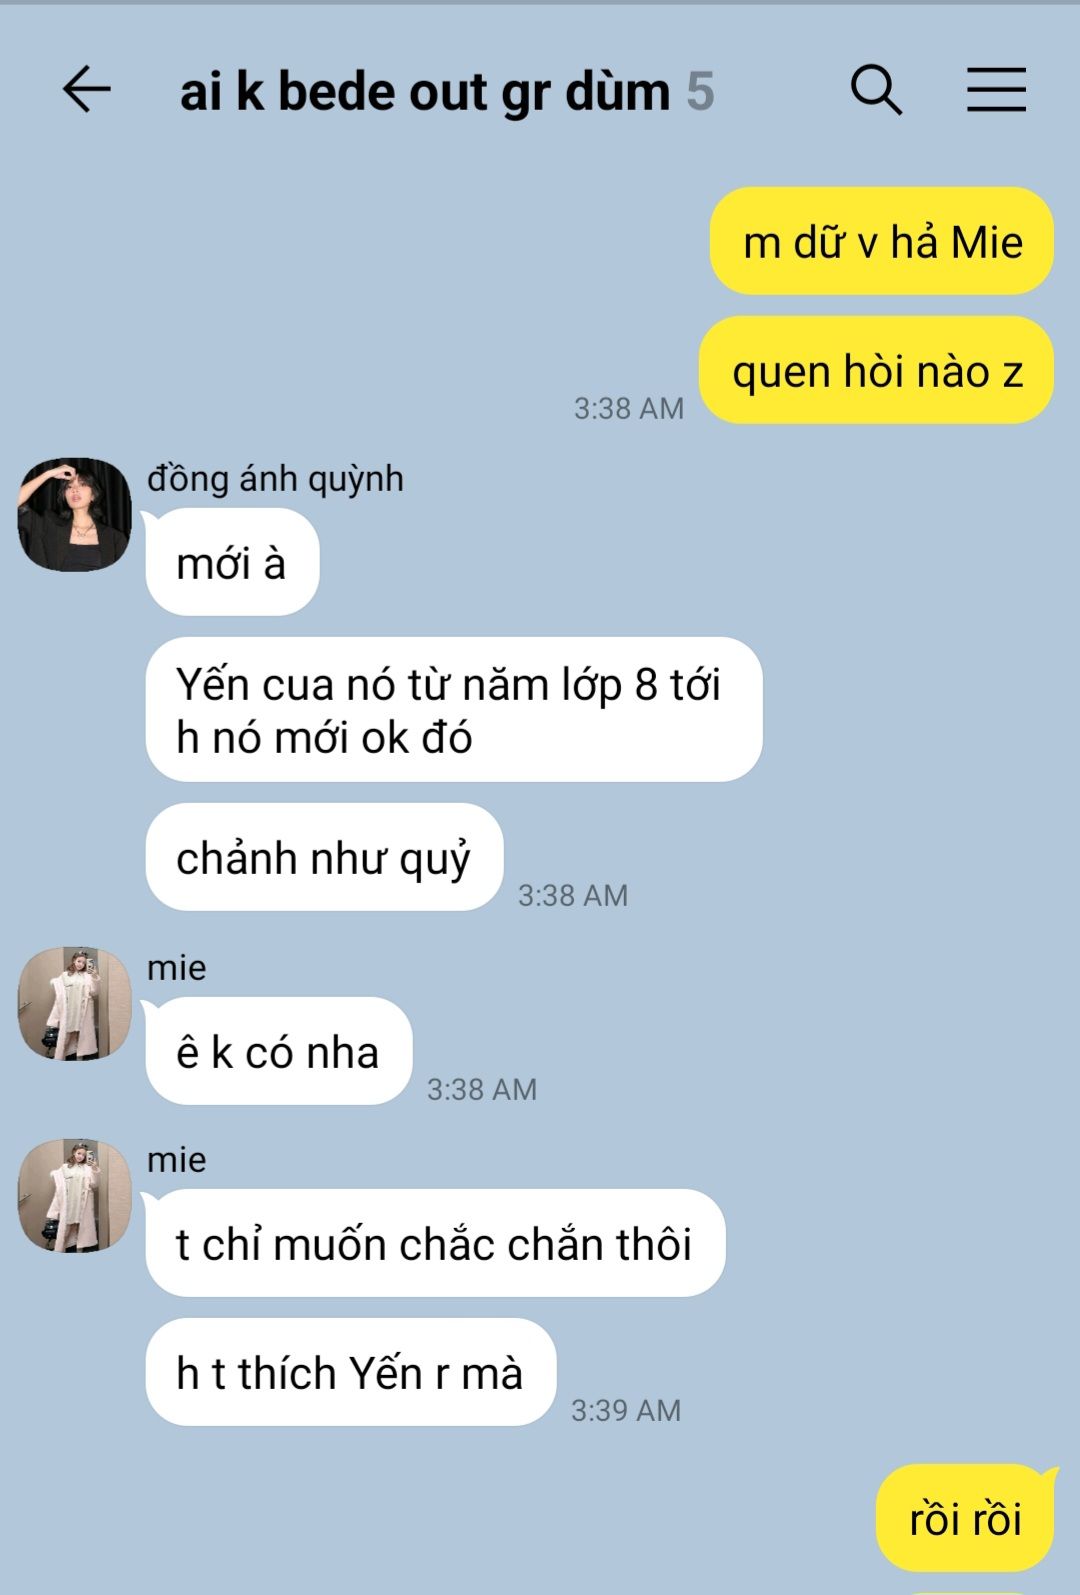Tap the back arrow icon
The width and height of the screenshot is (1080, 1595).
[x=87, y=90]
